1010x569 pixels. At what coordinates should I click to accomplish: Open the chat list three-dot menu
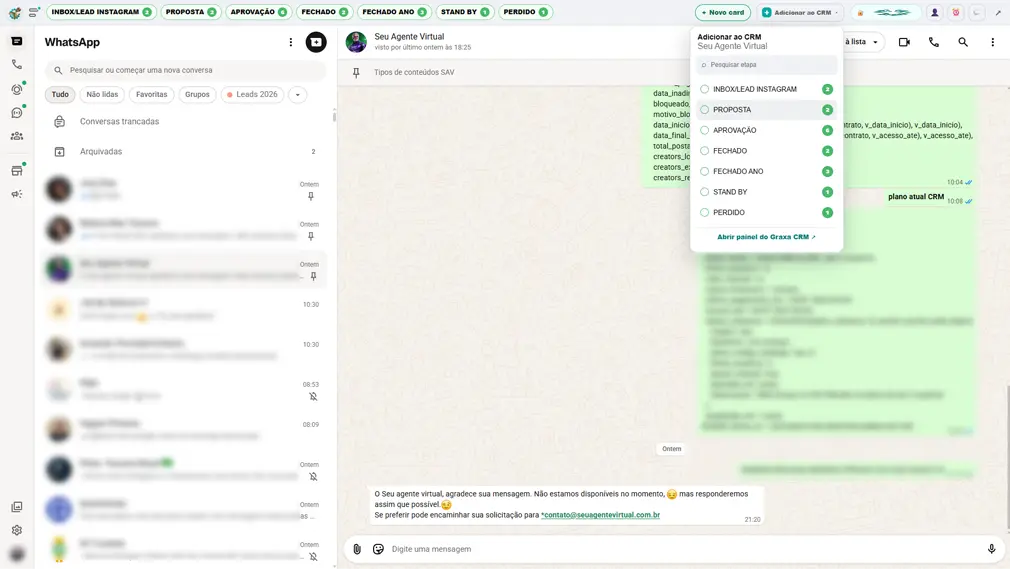pos(291,42)
